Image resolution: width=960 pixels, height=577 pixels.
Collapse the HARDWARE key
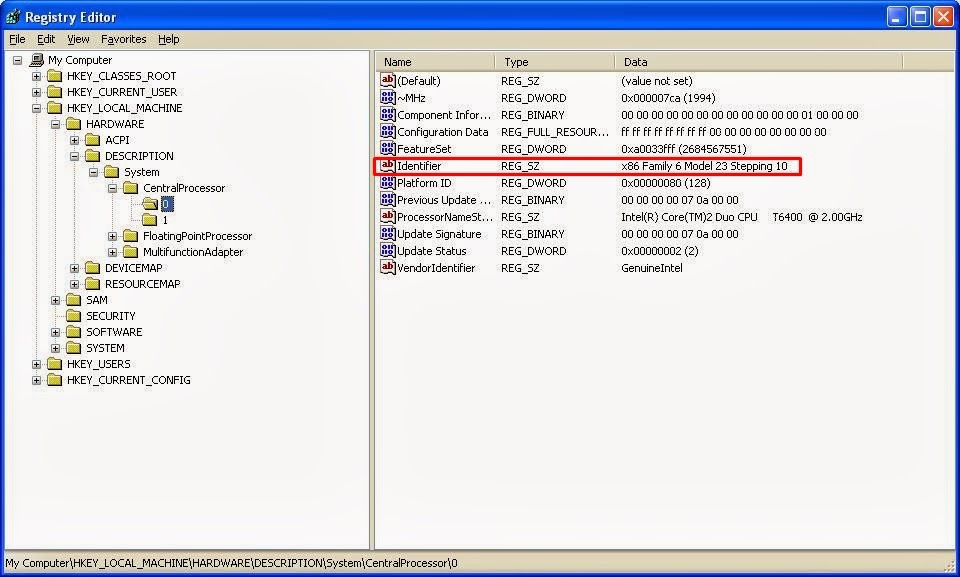[x=56, y=124]
